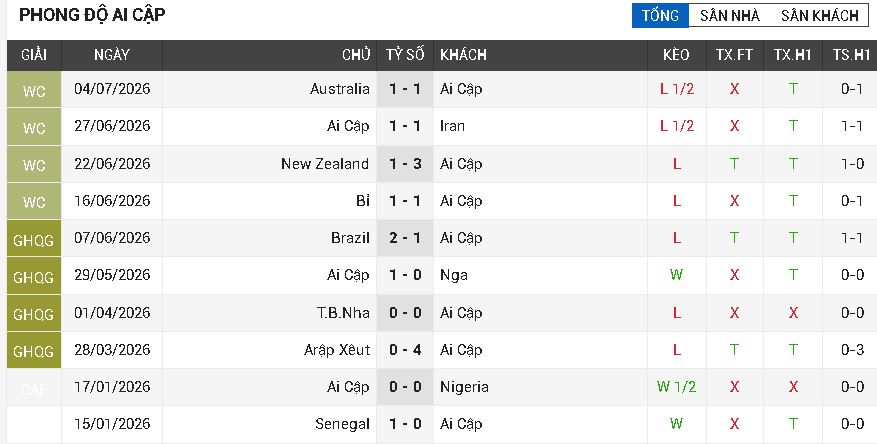This screenshot has width=877, height=444.
Task: Open the Nigeria team link
Action: coord(464,387)
